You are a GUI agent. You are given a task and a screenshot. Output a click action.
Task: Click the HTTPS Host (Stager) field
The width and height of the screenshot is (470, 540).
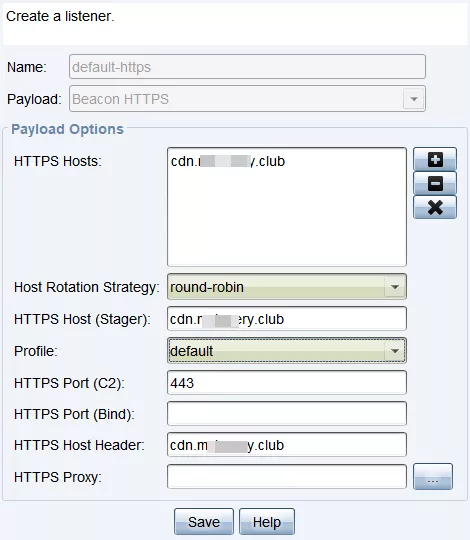287,319
